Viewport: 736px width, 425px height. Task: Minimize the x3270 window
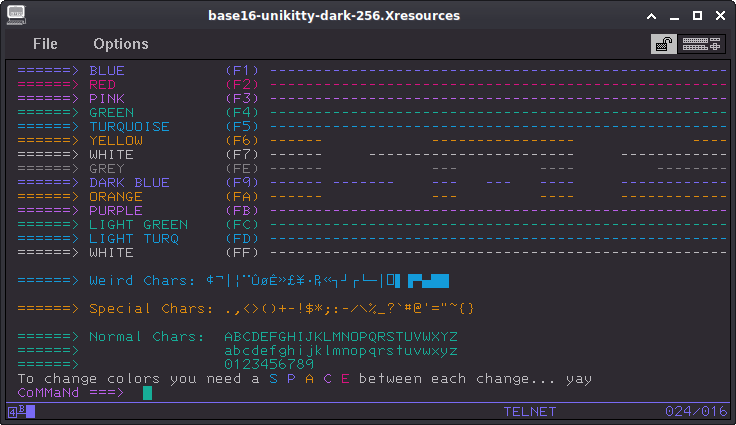675,16
